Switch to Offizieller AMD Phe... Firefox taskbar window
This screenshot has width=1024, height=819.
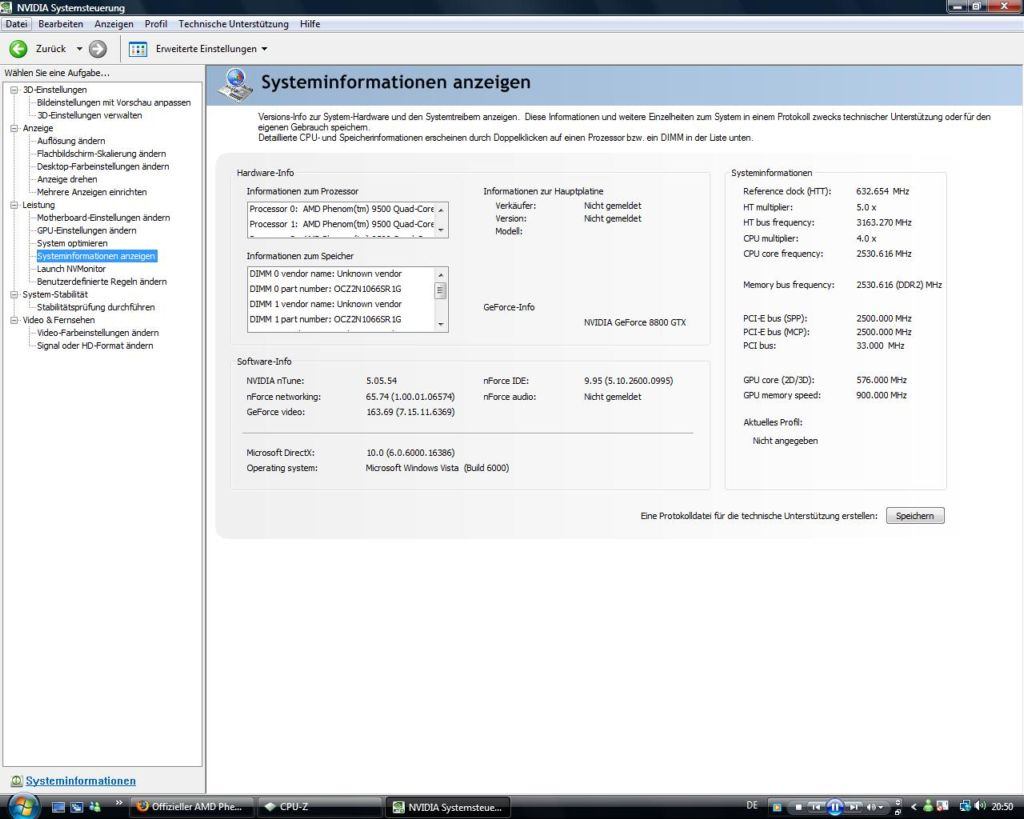click(193, 807)
